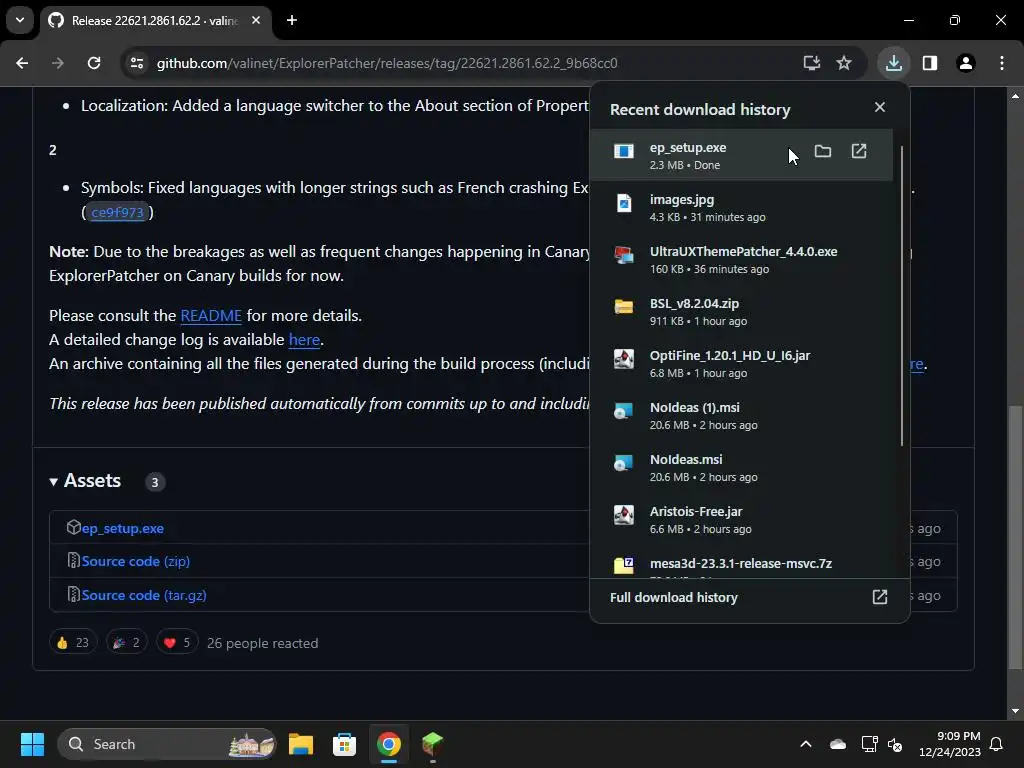The height and width of the screenshot is (768, 1024).
Task: Open the clock showing 9:09 PM
Action: click(950, 744)
